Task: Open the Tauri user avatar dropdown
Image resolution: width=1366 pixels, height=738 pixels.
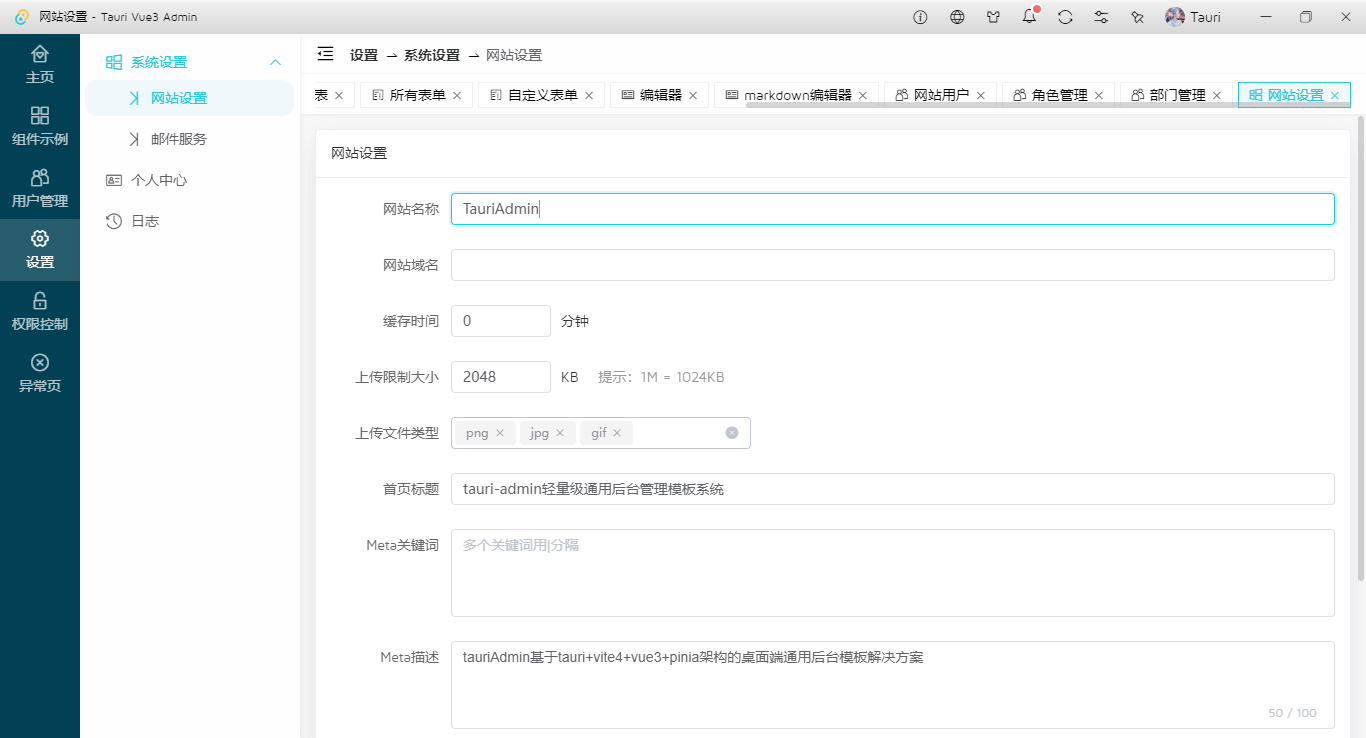Action: 1192,16
